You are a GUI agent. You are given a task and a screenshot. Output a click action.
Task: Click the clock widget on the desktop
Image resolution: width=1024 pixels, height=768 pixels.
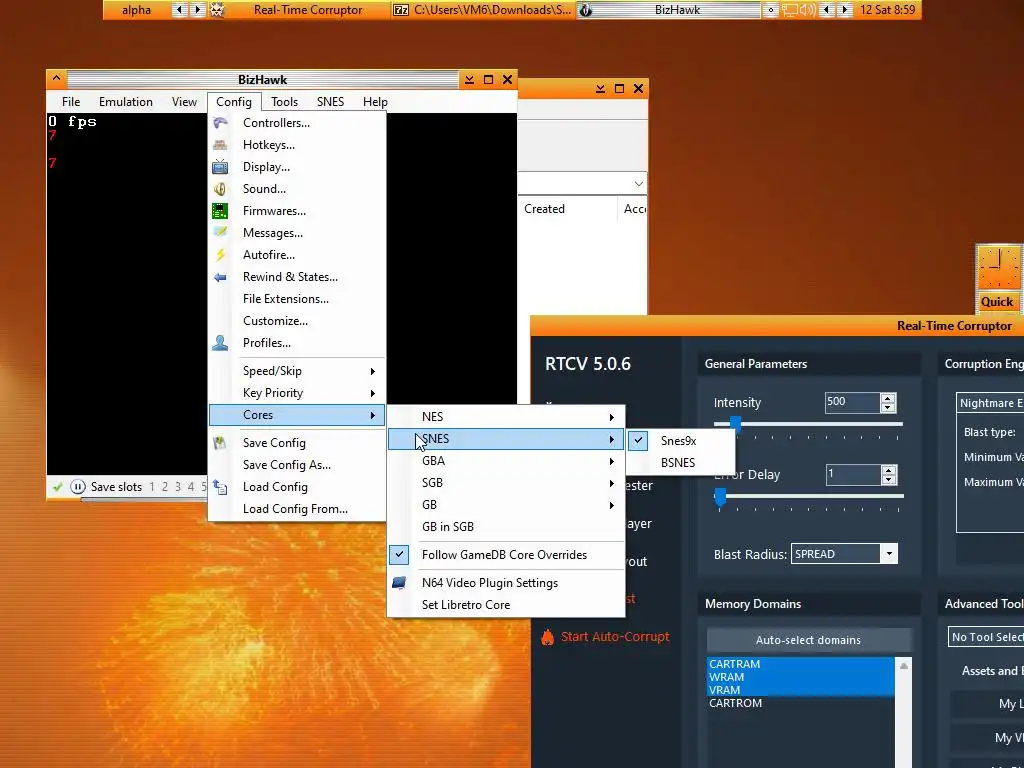pyautogui.click(x=998, y=268)
